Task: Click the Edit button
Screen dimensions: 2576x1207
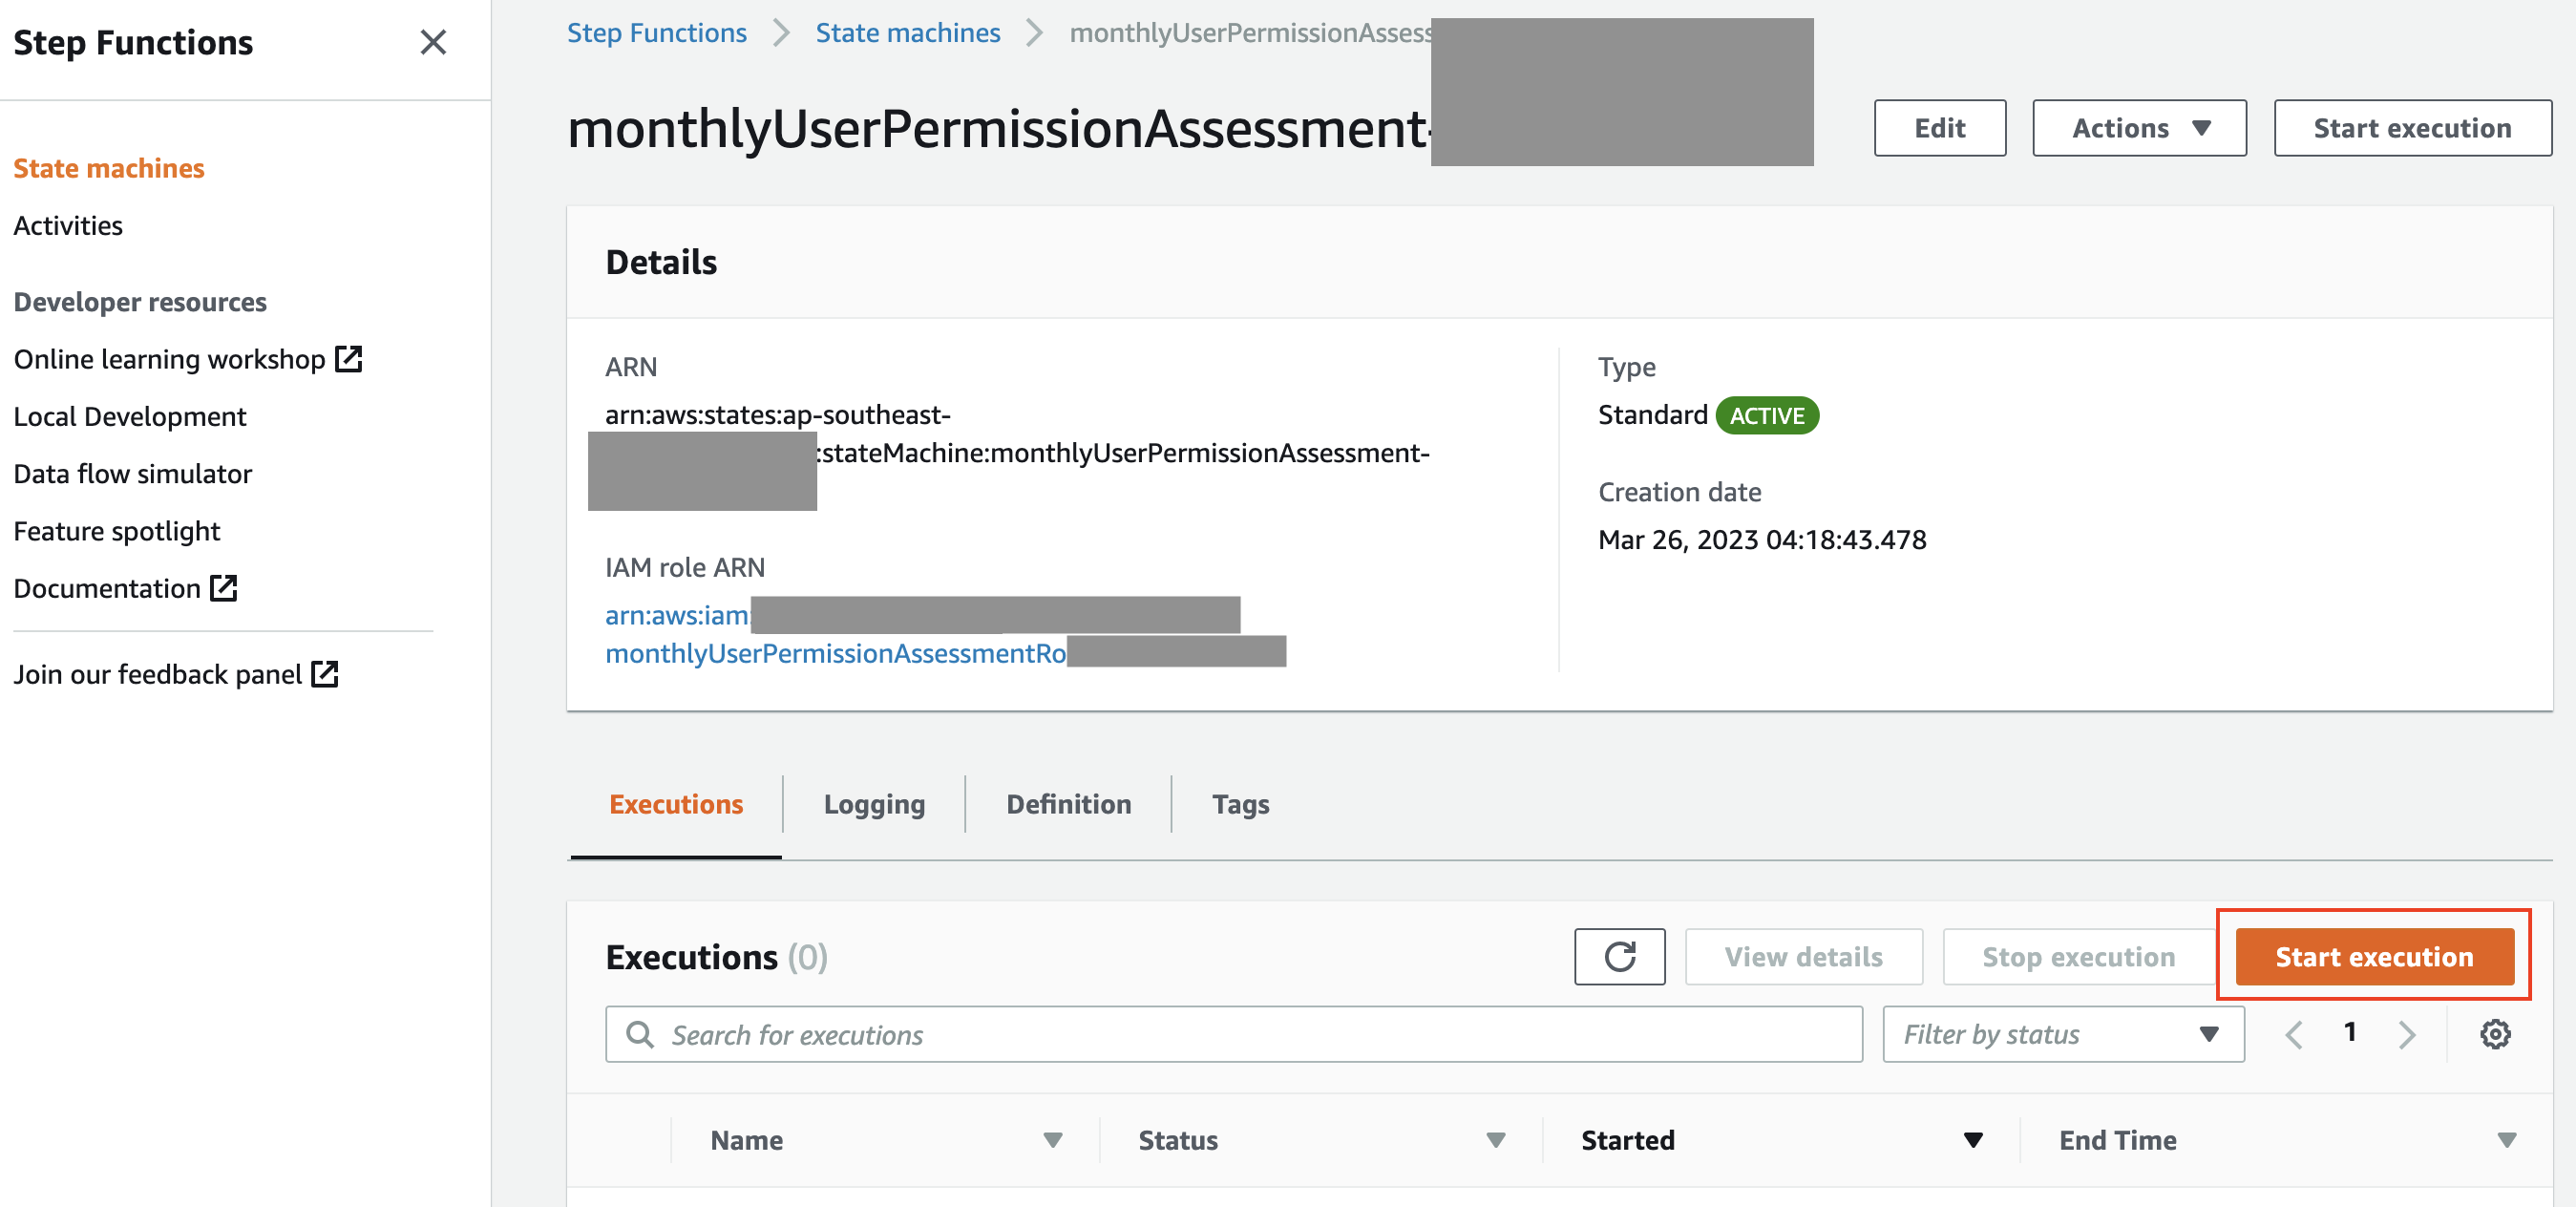Action: click(x=1939, y=128)
